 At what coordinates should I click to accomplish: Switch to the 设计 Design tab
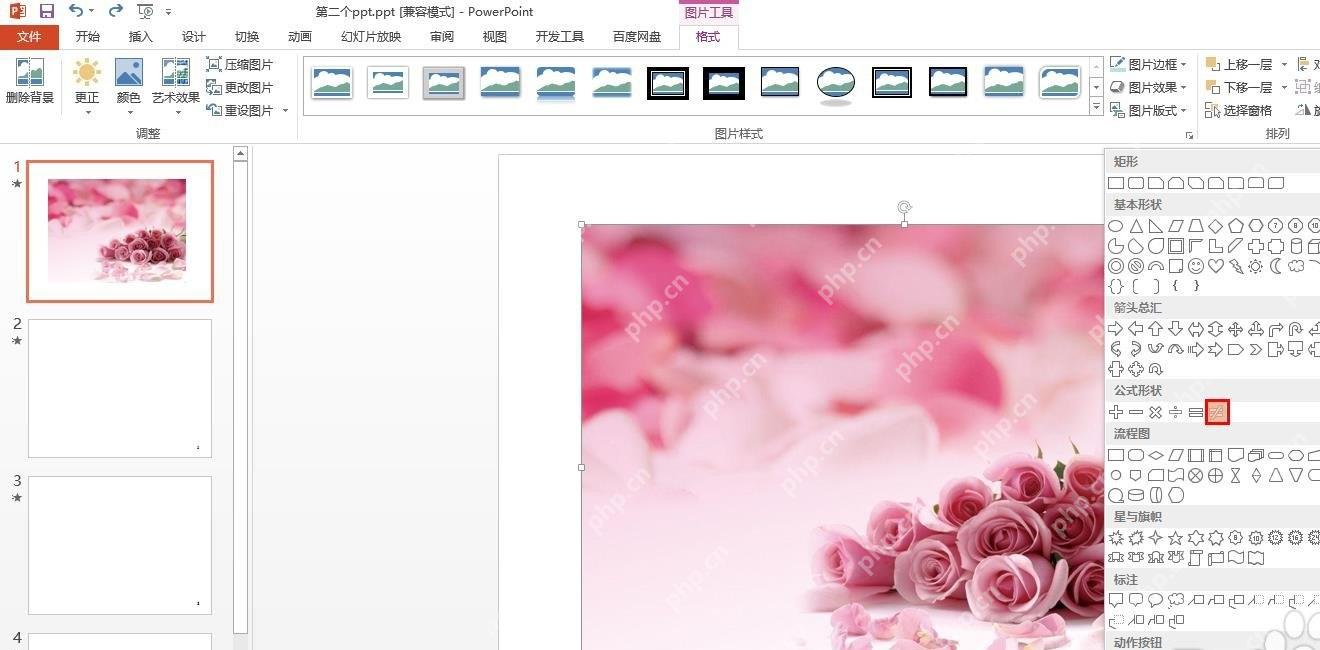pyautogui.click(x=194, y=37)
